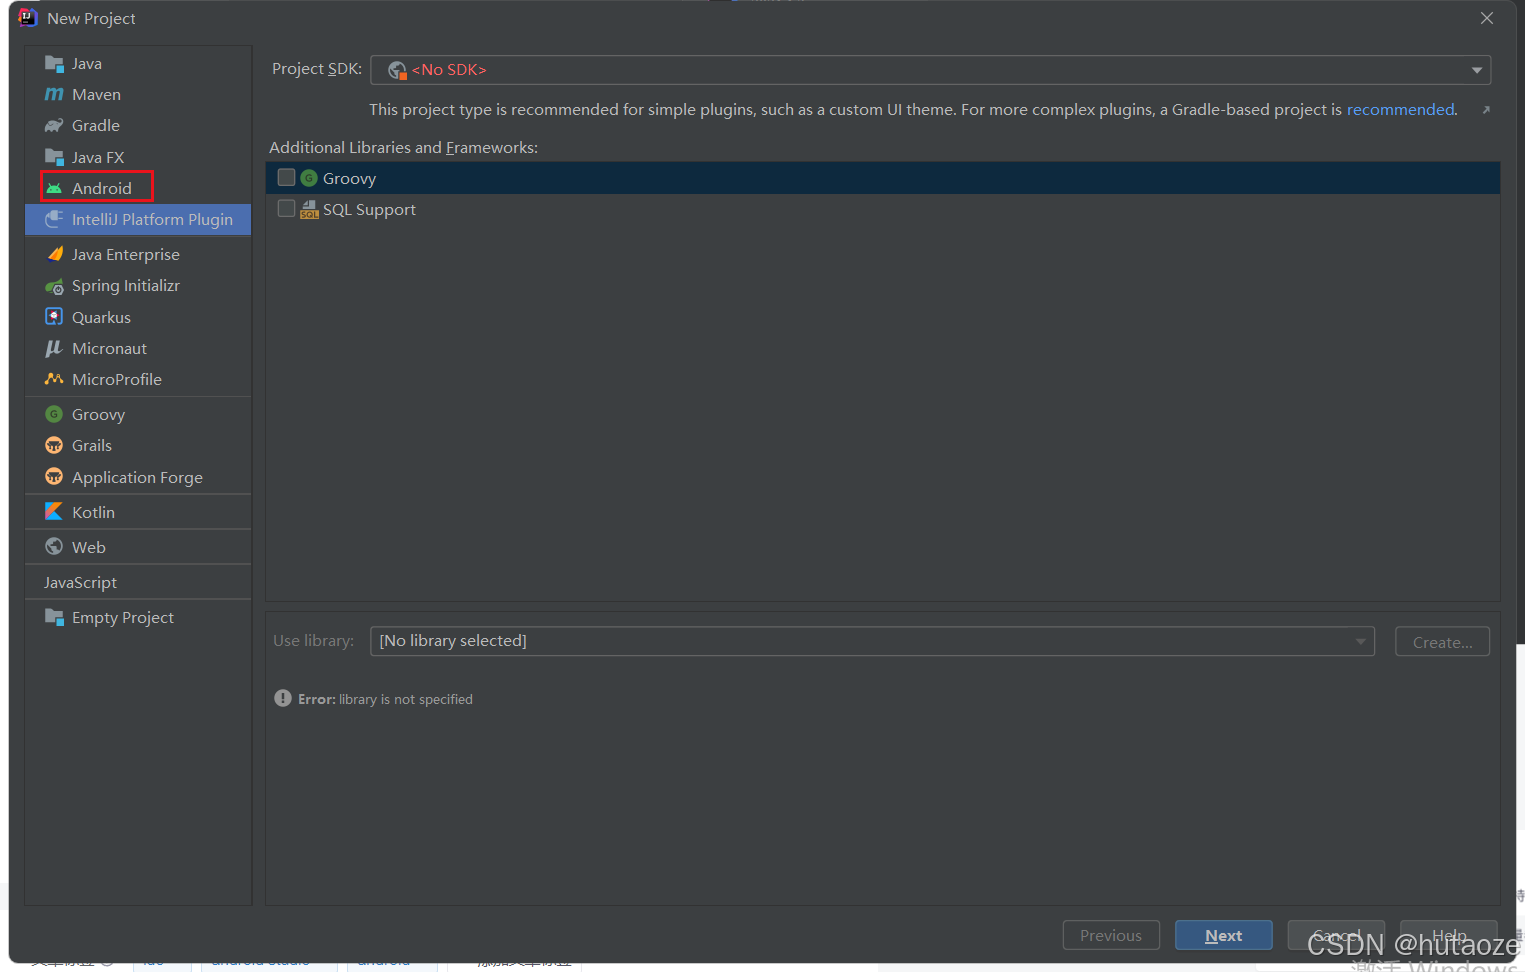Click the Java FX folder icon
The height and width of the screenshot is (972, 1525).
[54, 157]
